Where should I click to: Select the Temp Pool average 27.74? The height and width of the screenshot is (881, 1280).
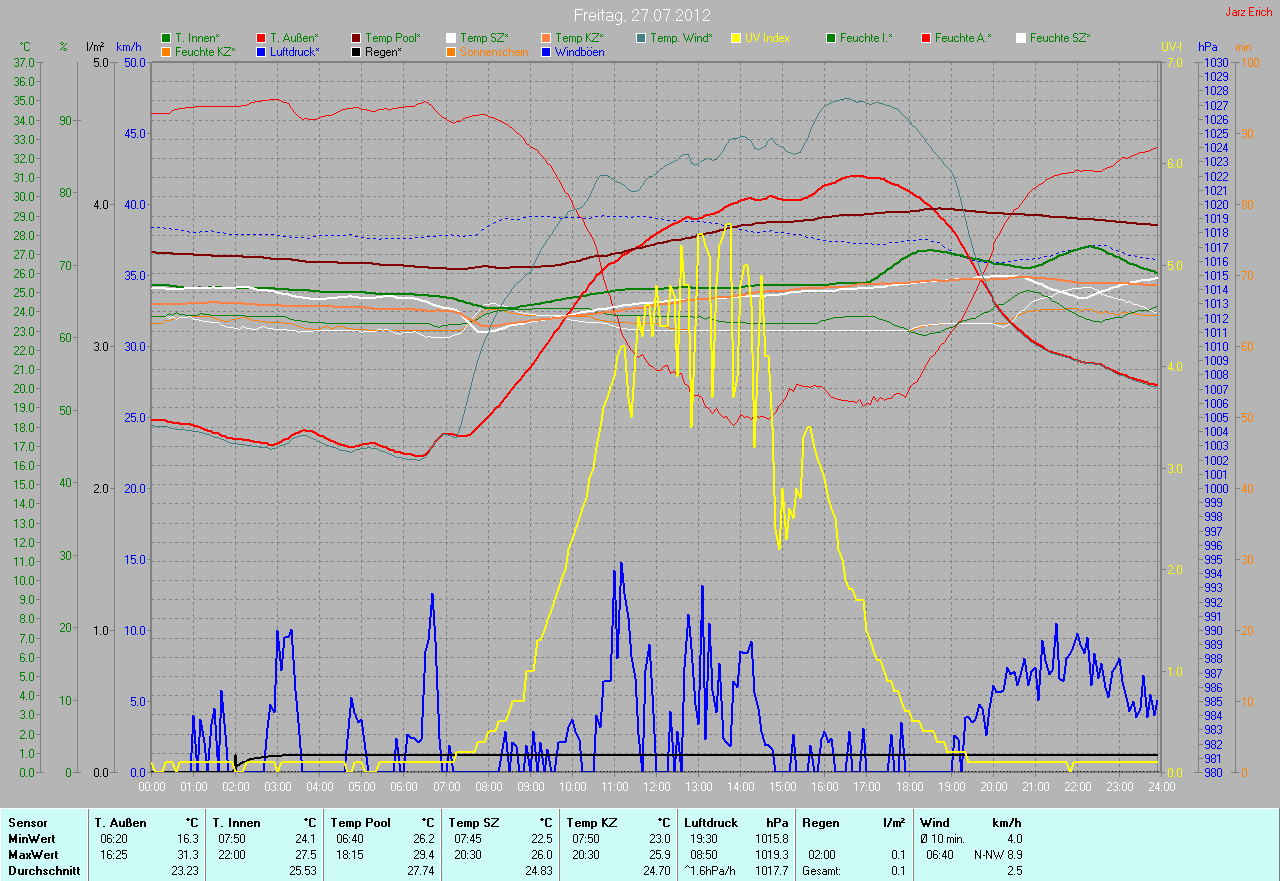(421, 871)
